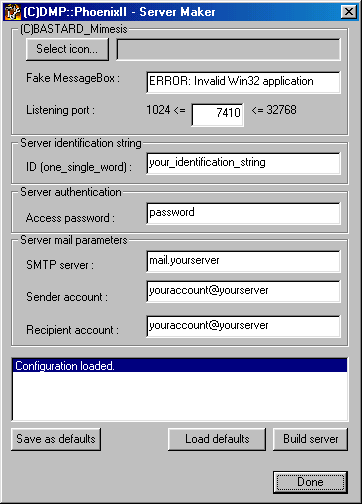Focus the Recipient account field
The height and width of the screenshot is (504, 362).
[243, 326]
